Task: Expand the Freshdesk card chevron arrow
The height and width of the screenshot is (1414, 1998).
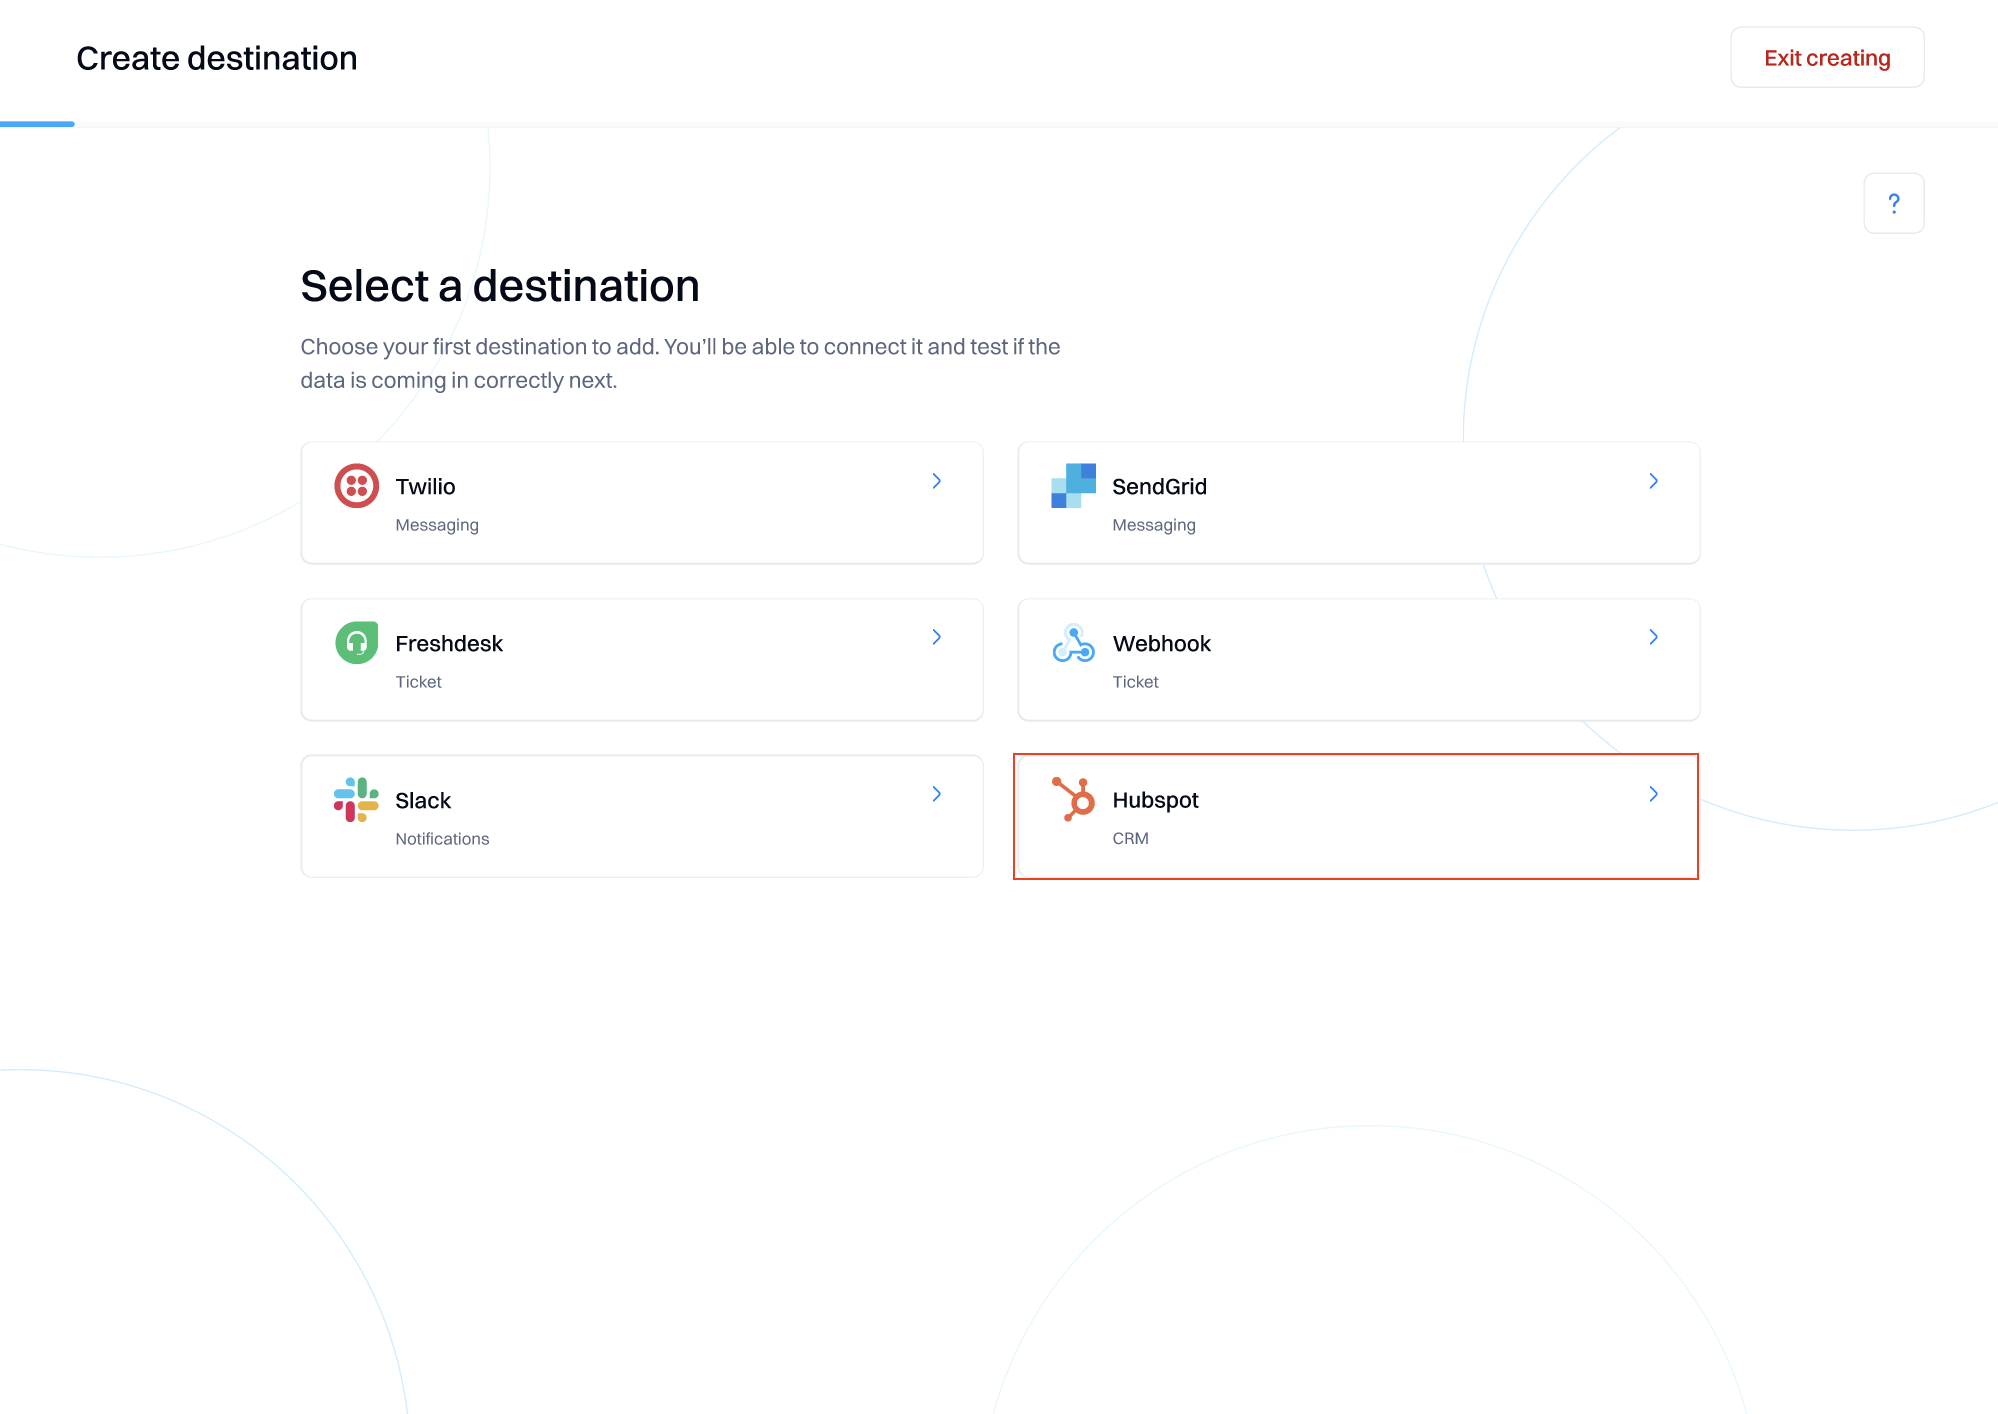Action: 937,637
